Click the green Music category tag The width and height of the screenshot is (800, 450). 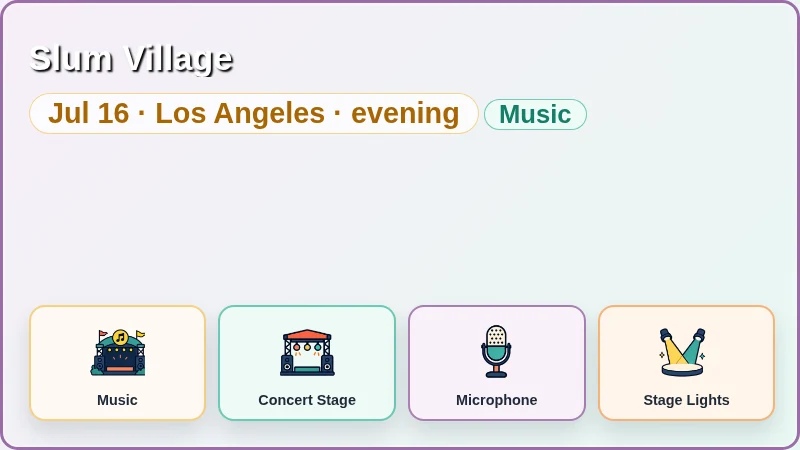(535, 114)
